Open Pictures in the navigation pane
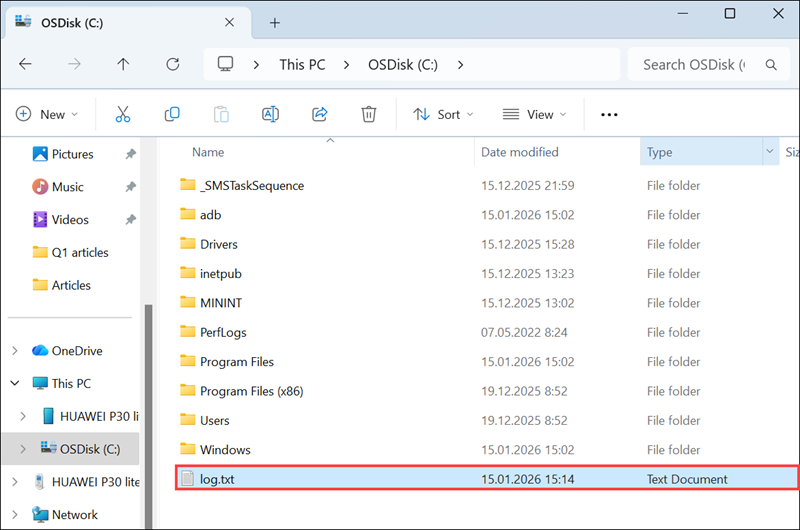The height and width of the screenshot is (530, 800). [72, 154]
